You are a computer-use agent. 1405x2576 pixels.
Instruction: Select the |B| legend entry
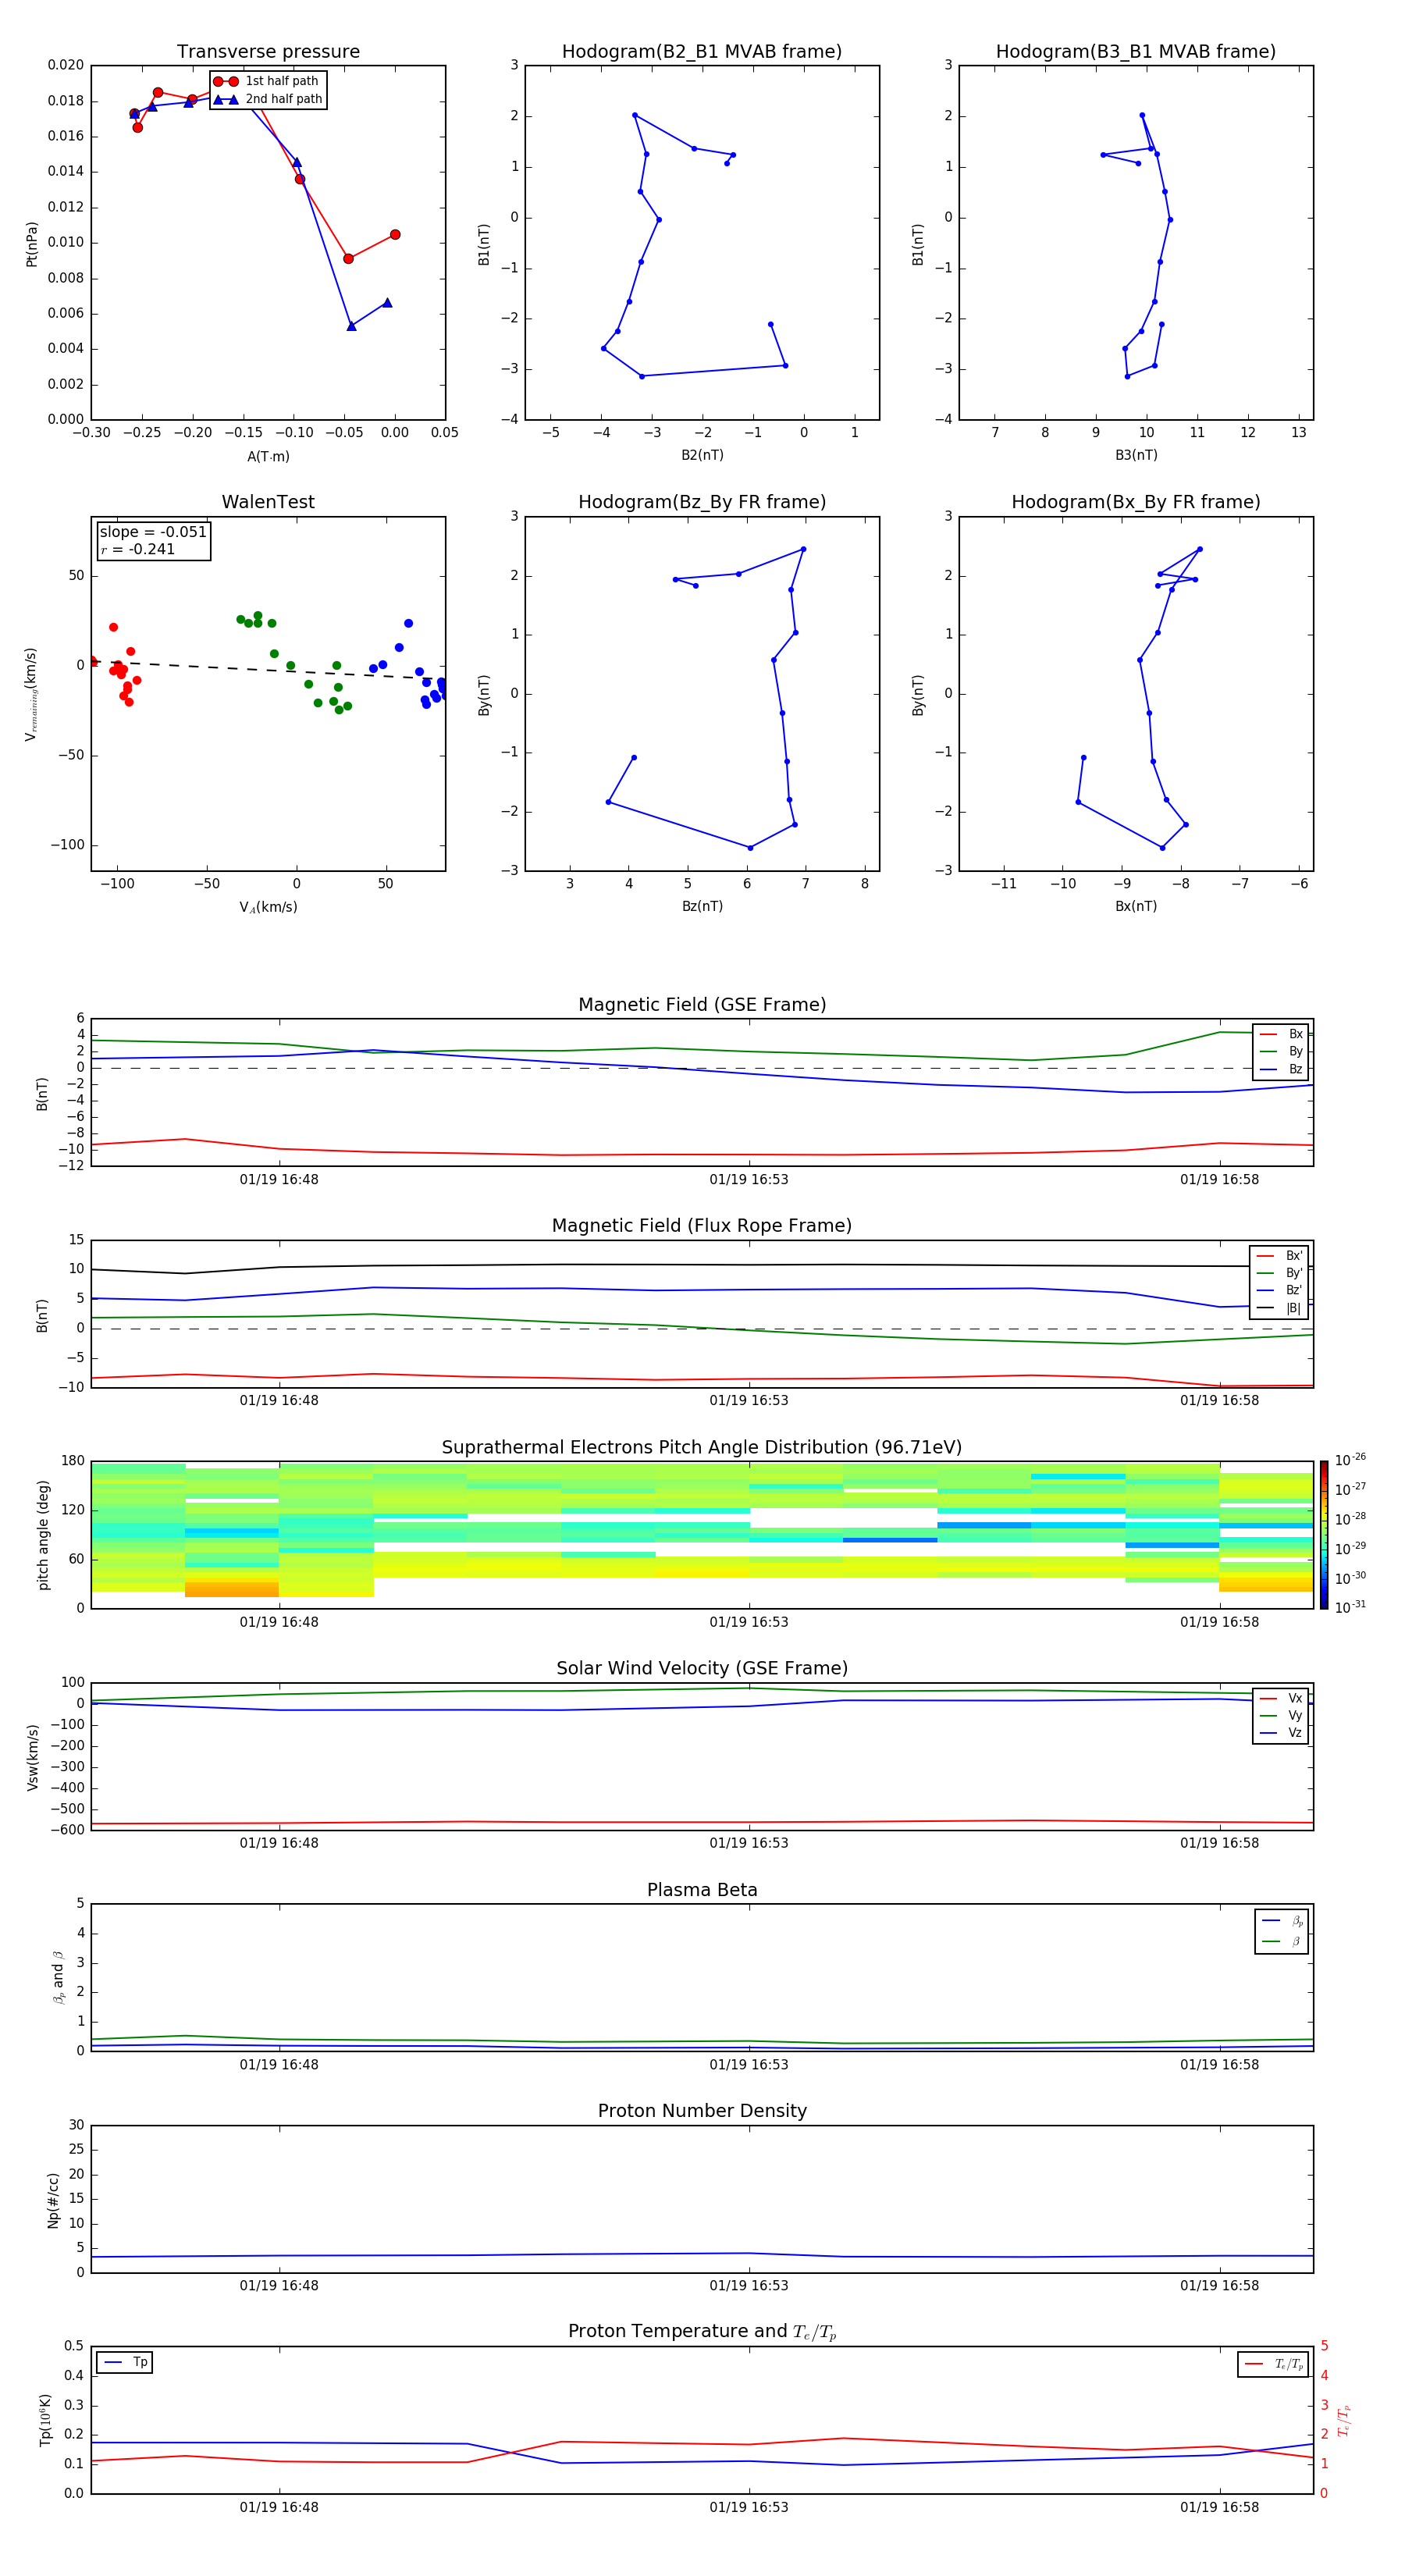tap(1279, 1308)
